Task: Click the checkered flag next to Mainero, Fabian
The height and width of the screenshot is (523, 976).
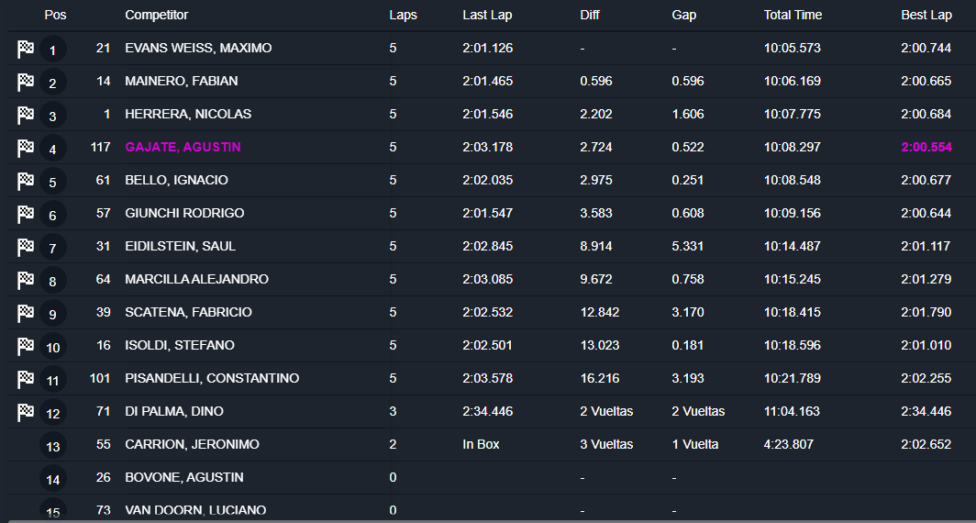Action: point(25,82)
